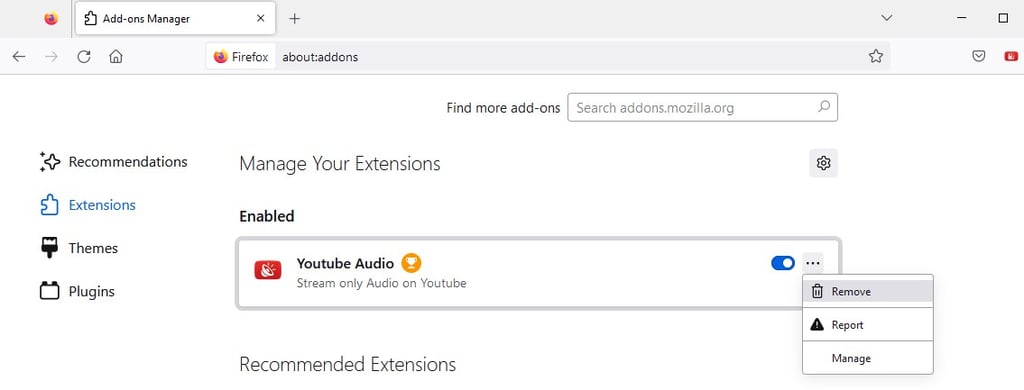Reload the current page
Viewport: 1024px width, 390px height.
pos(84,57)
